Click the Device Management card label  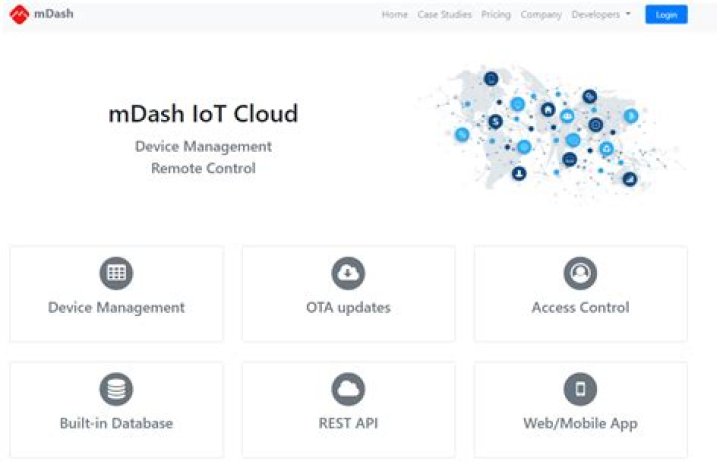click(x=116, y=307)
